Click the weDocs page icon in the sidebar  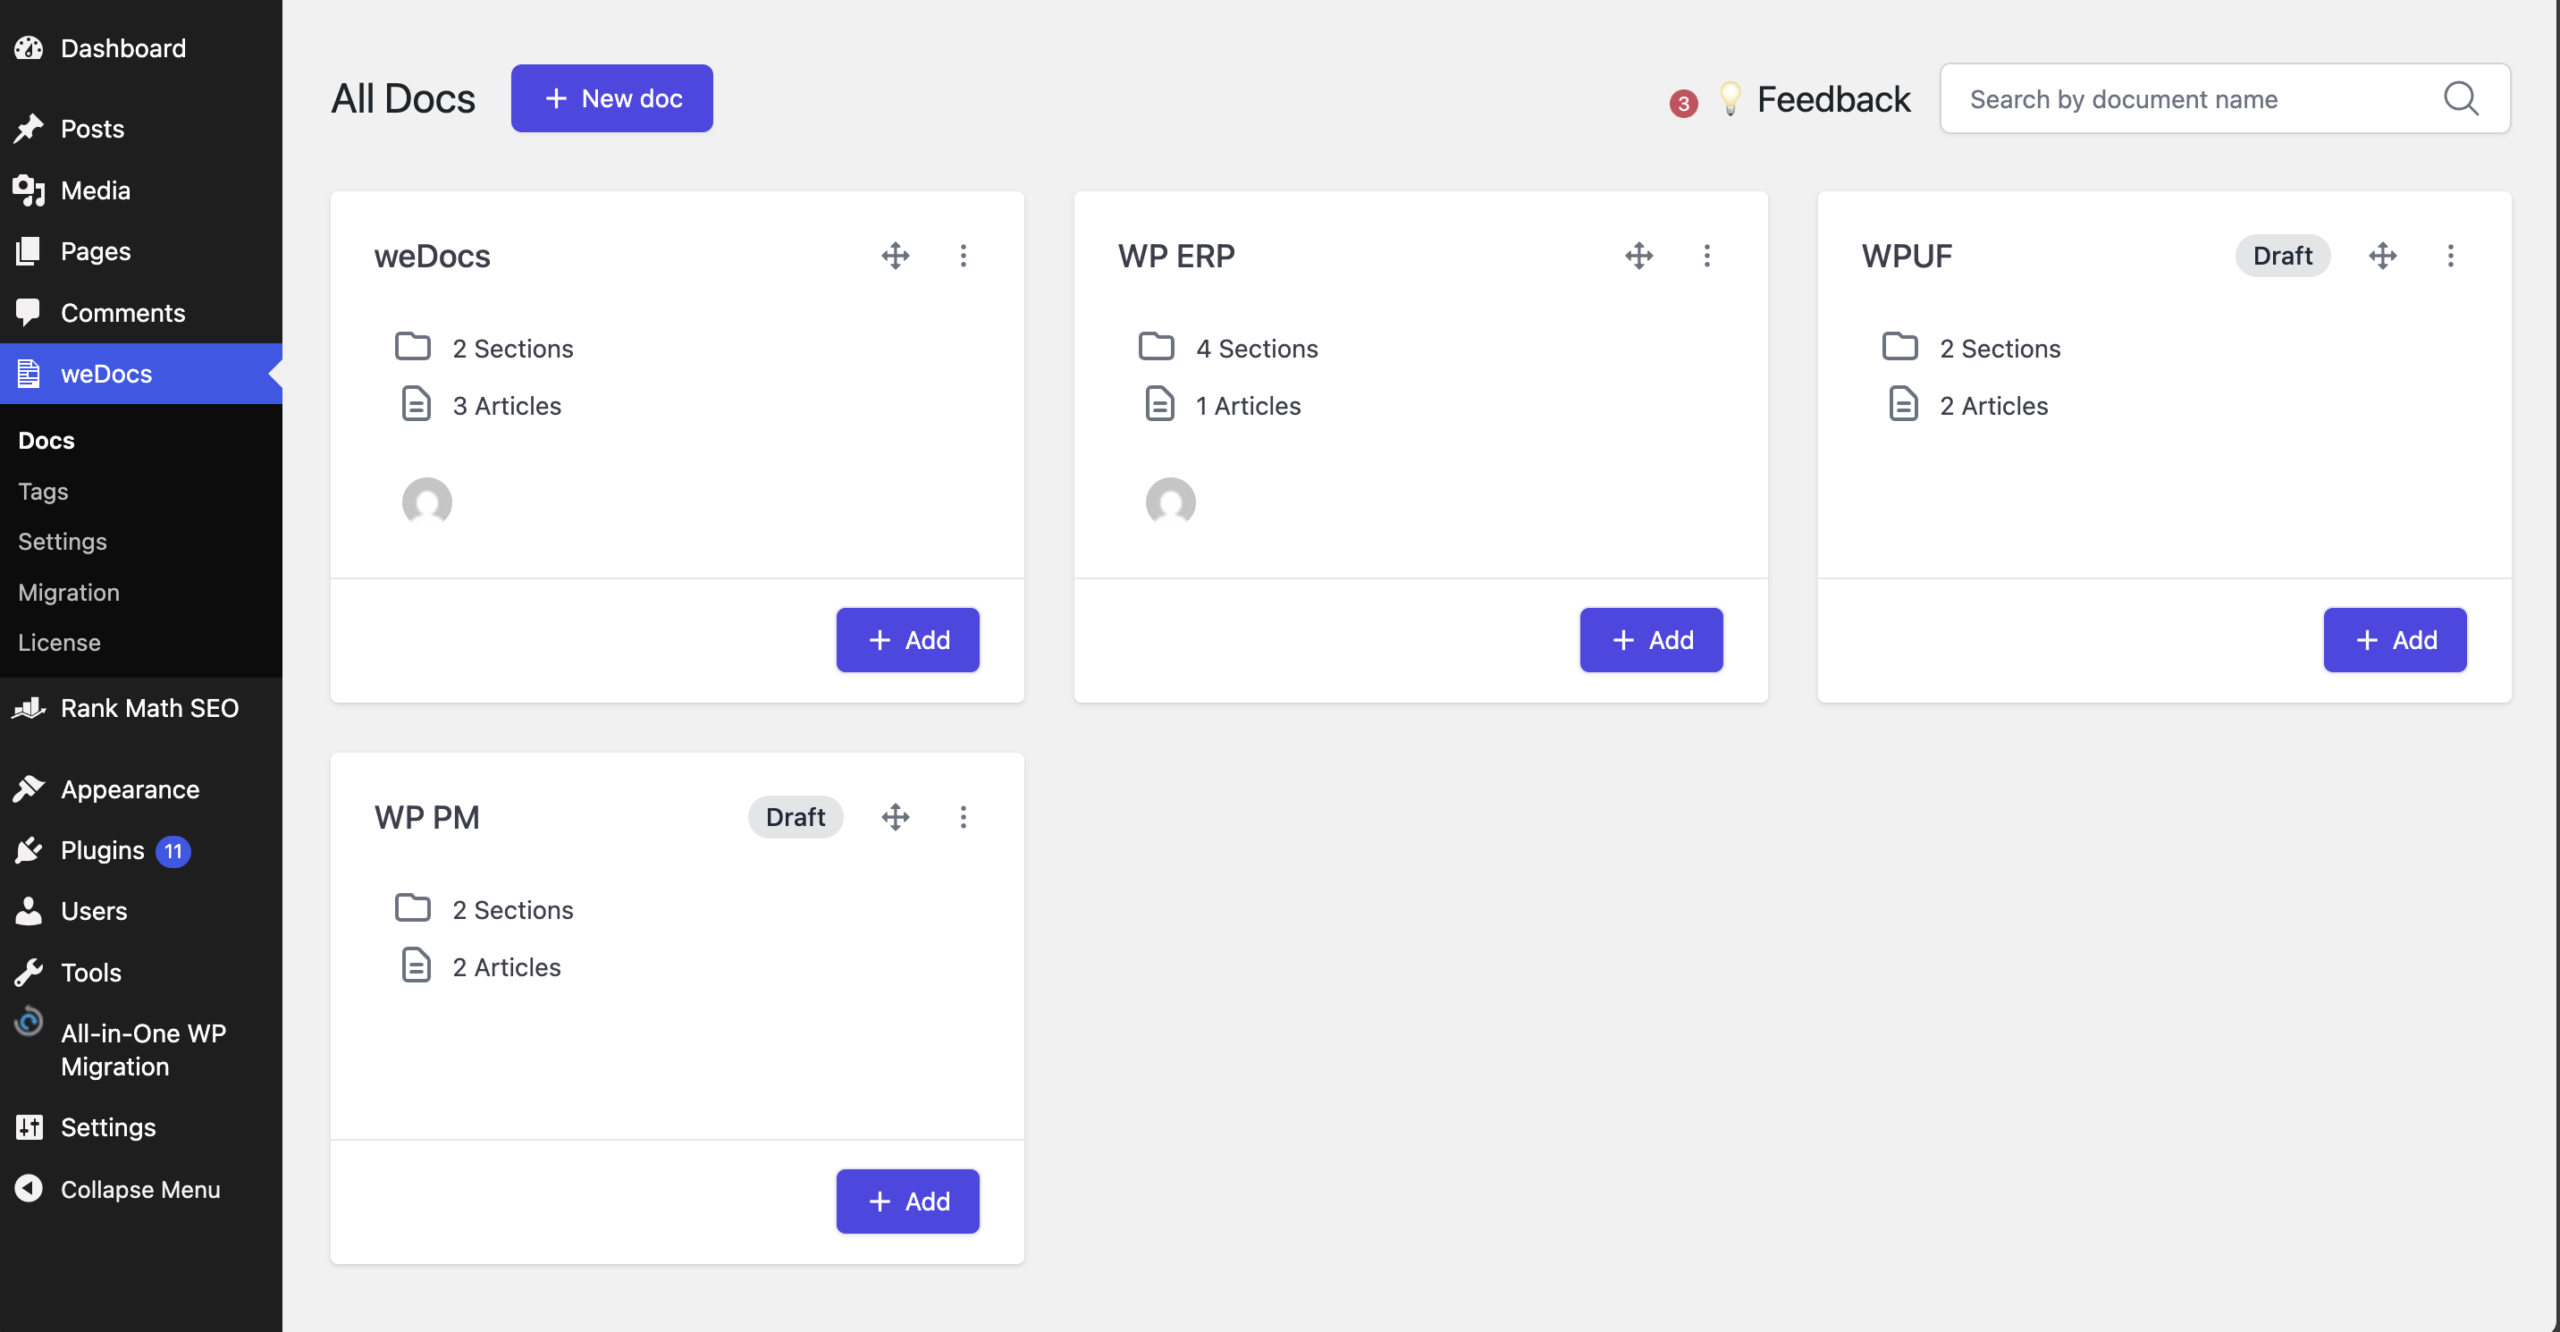pos(29,373)
